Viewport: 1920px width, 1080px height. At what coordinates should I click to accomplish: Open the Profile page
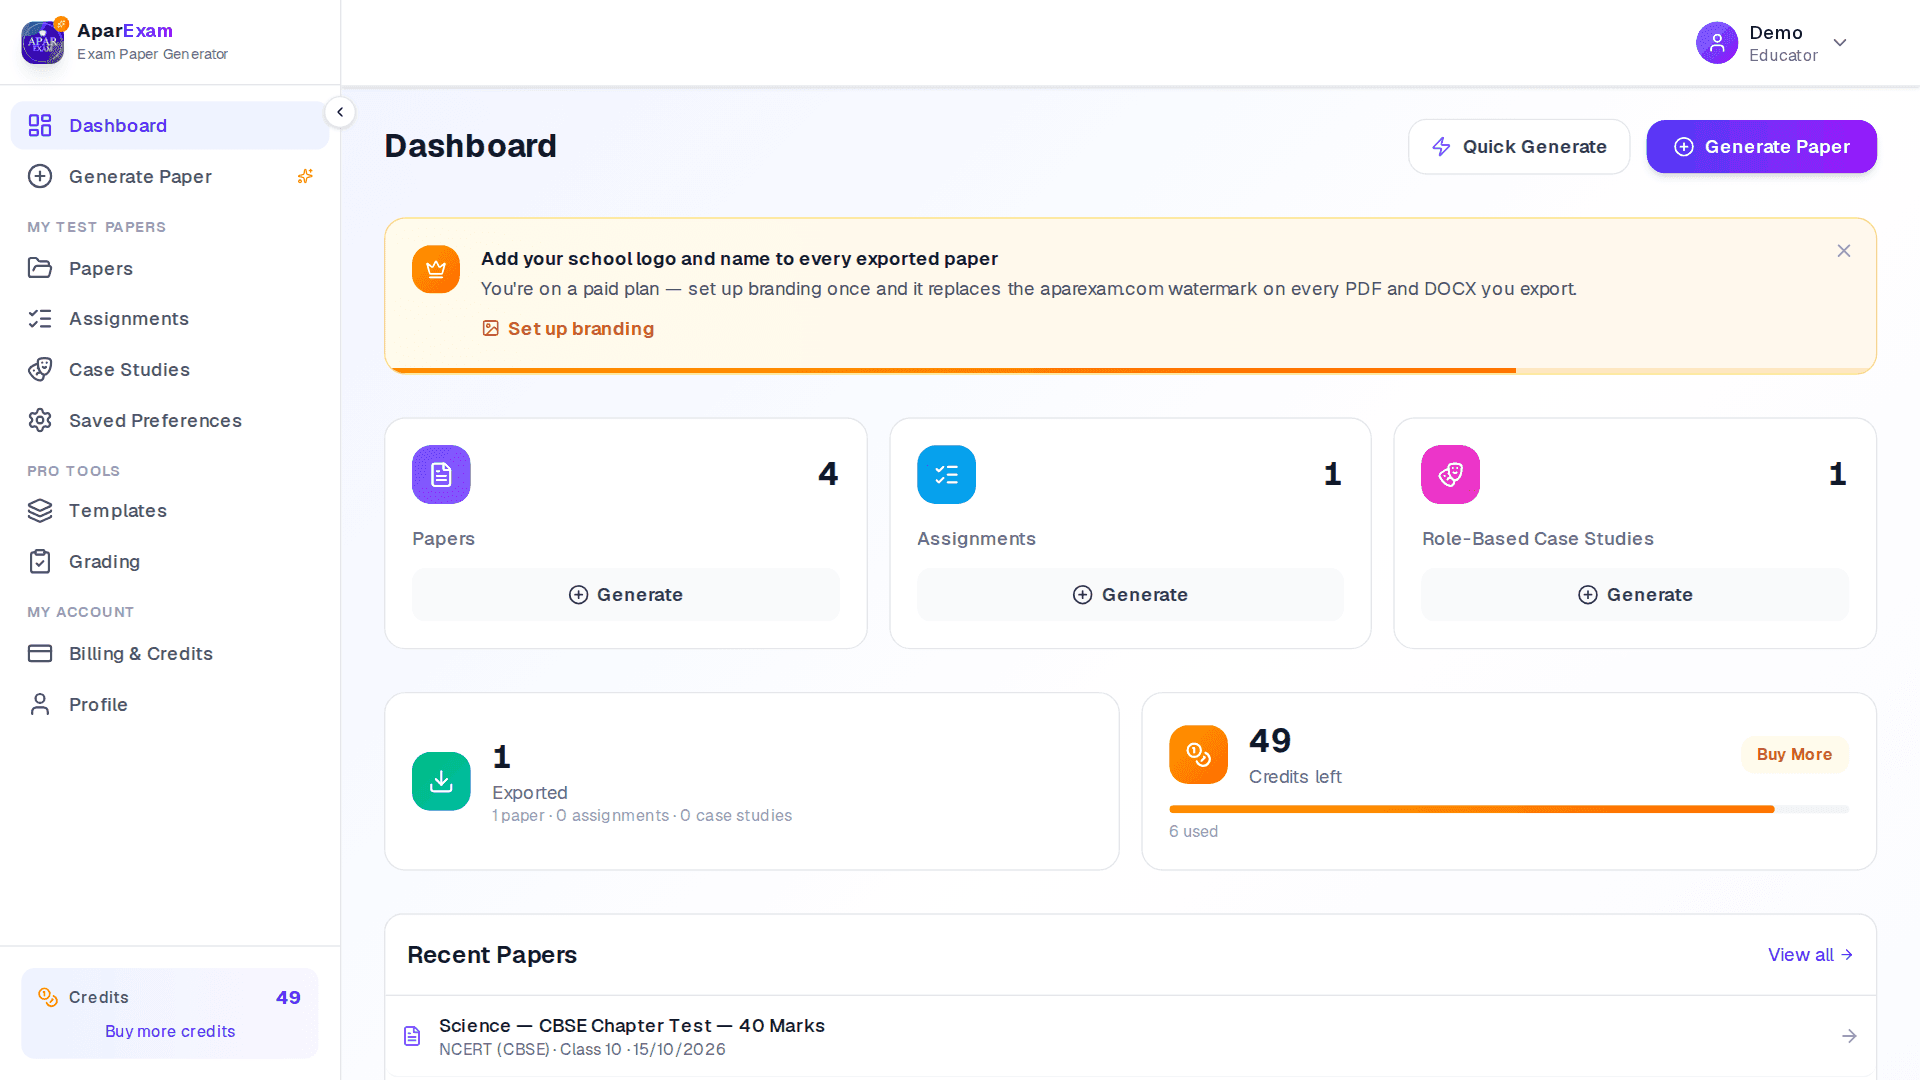tap(170, 704)
